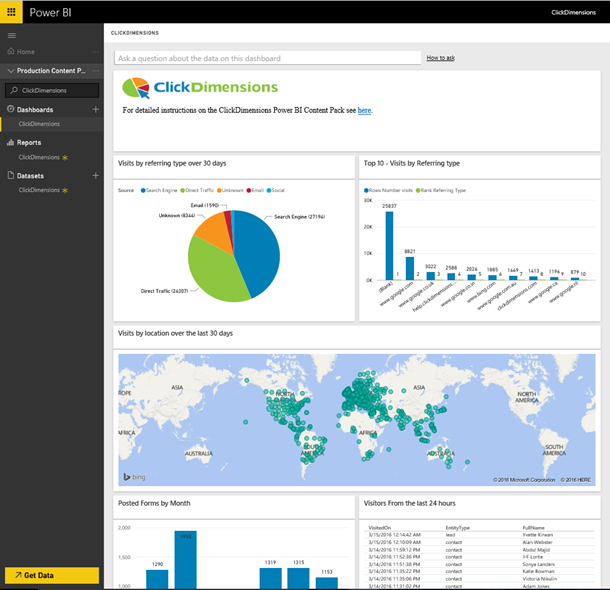Select the Datasets section heading
Image resolution: width=610 pixels, height=590 pixels.
point(30,176)
